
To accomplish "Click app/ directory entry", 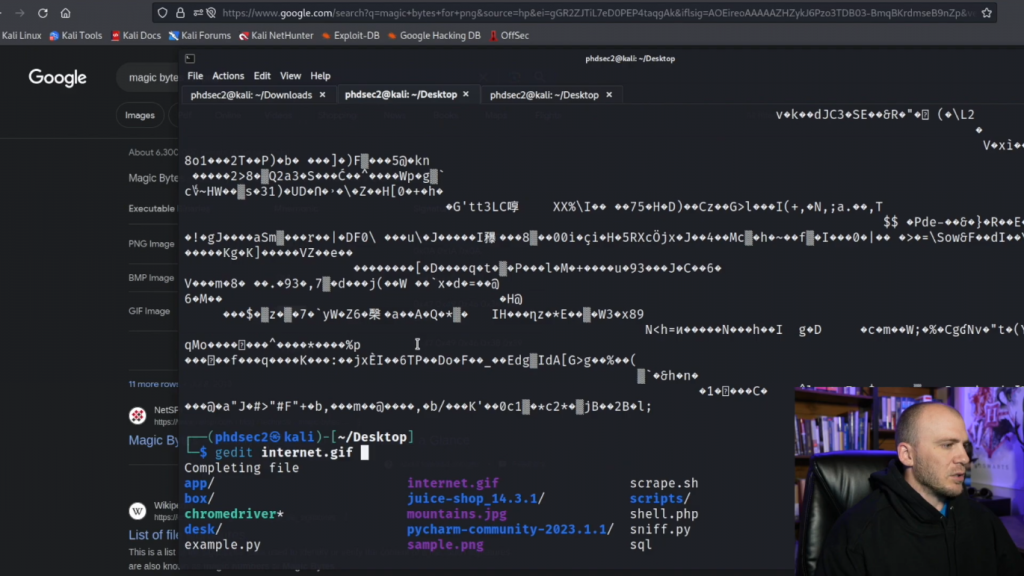I will tap(199, 483).
